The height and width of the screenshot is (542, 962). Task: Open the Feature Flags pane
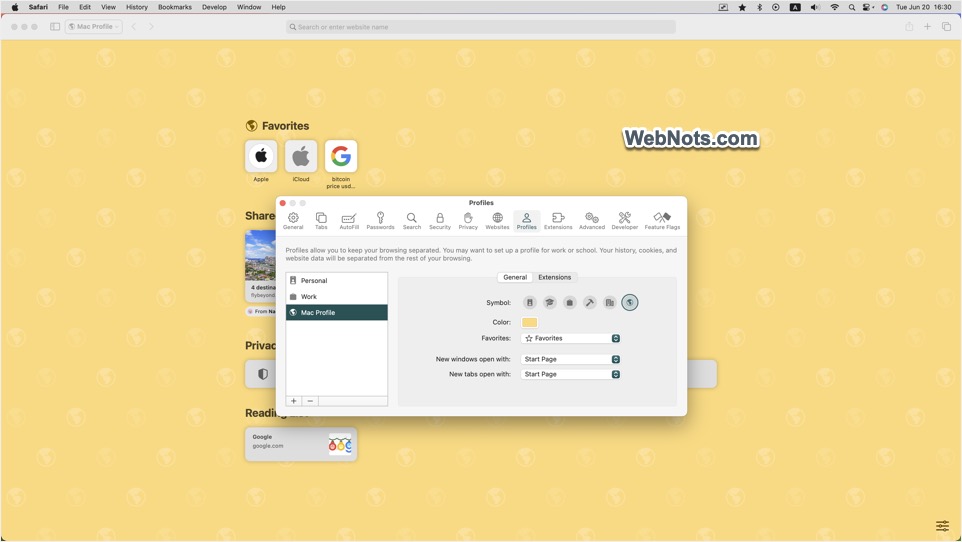pyautogui.click(x=662, y=221)
